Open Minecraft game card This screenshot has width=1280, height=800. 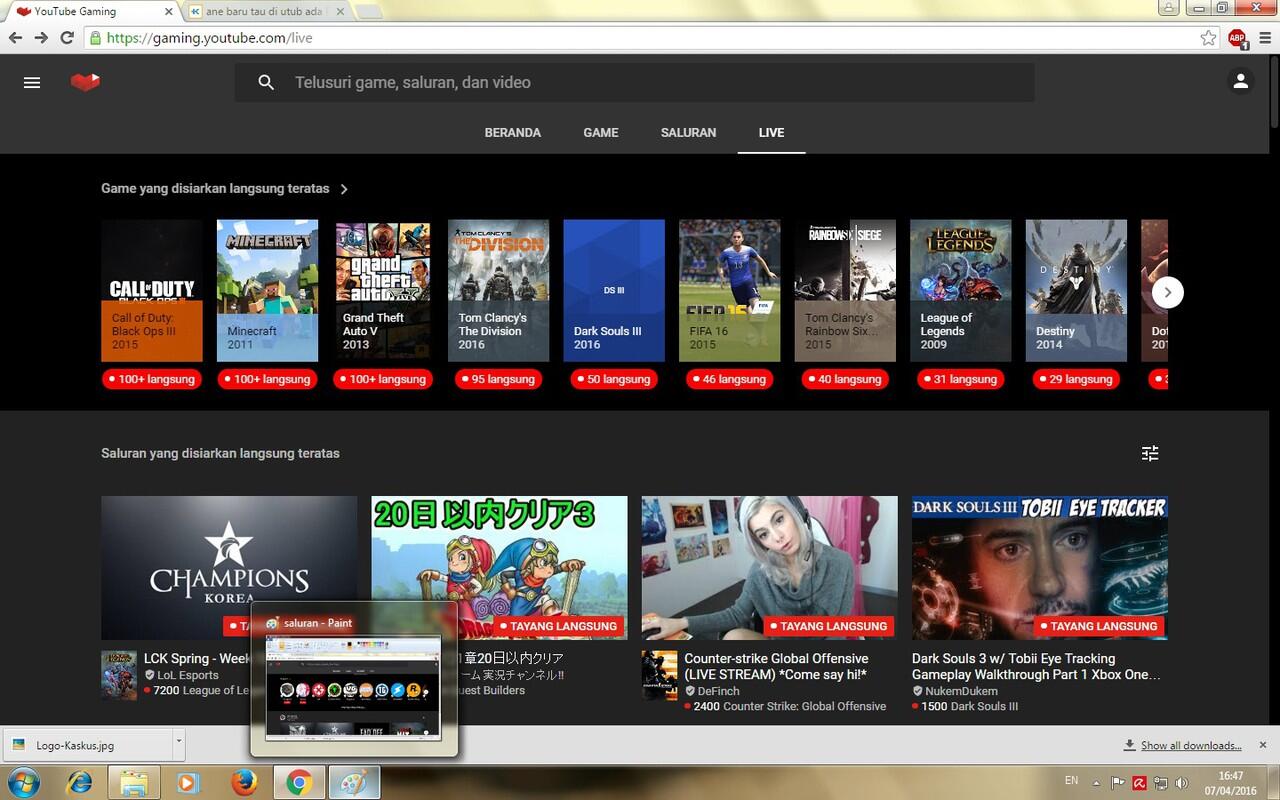(x=267, y=291)
